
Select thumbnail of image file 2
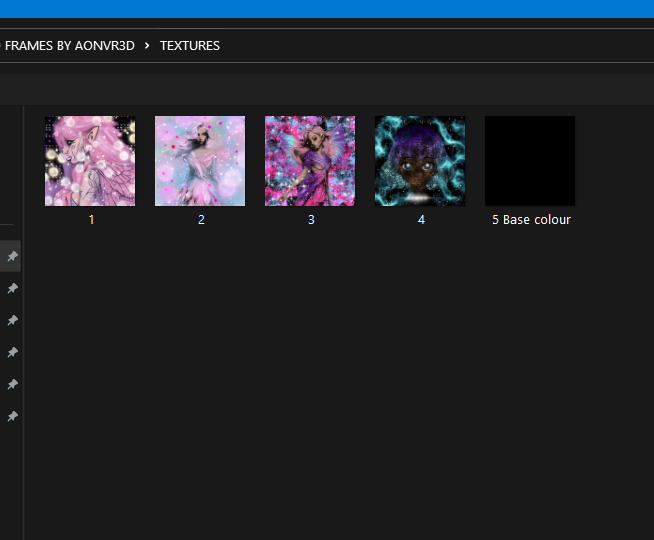[200, 161]
